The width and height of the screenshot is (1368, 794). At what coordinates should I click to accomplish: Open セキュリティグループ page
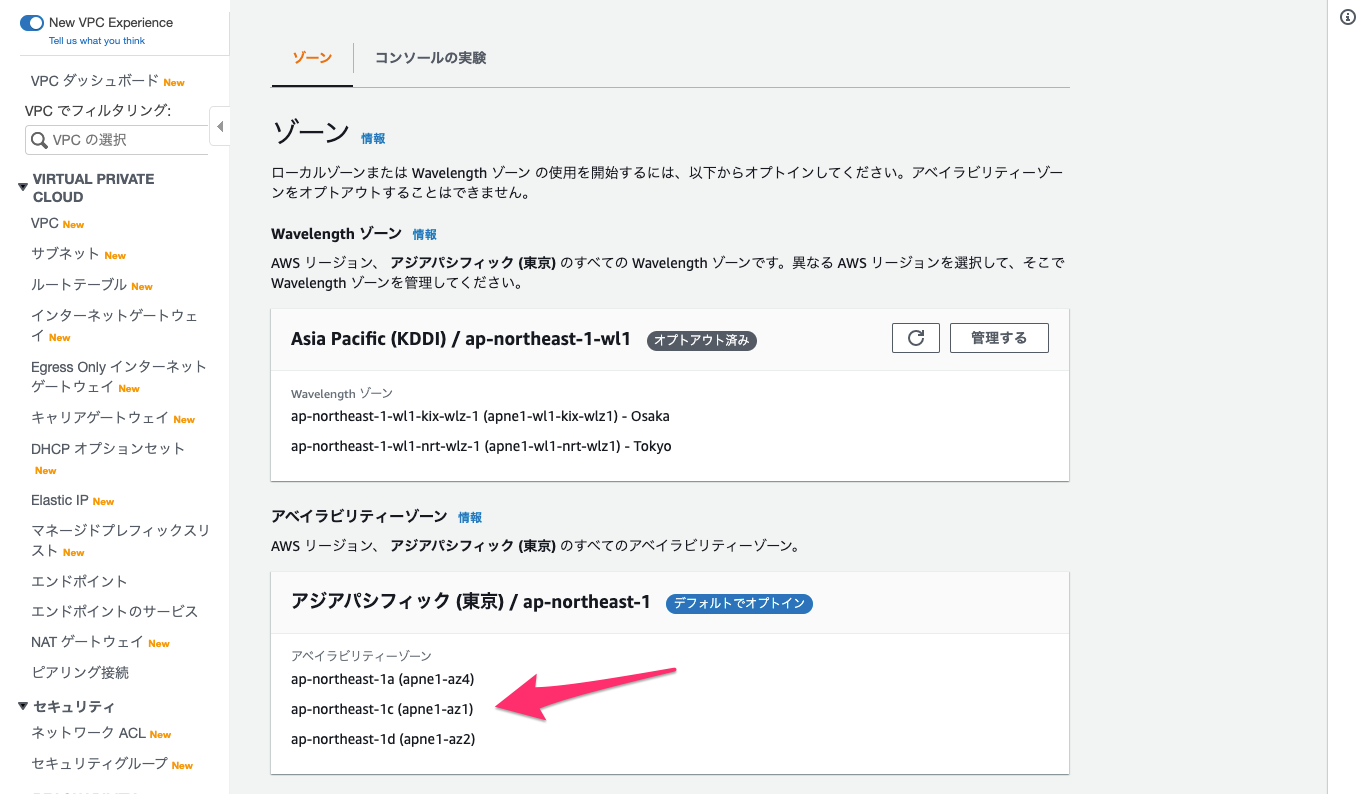click(99, 764)
